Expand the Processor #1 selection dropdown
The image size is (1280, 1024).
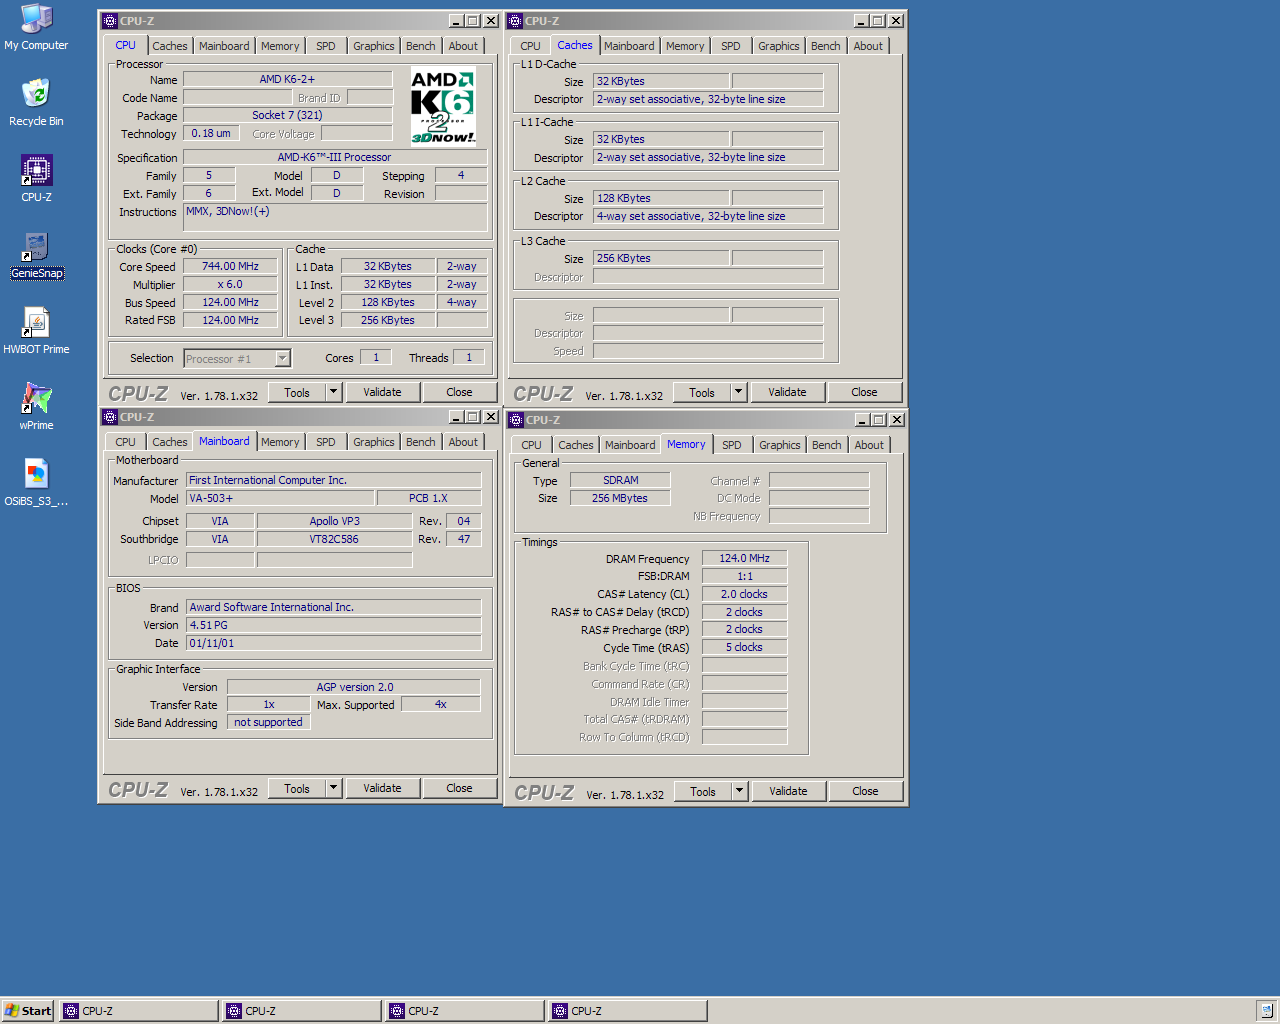tap(283, 358)
